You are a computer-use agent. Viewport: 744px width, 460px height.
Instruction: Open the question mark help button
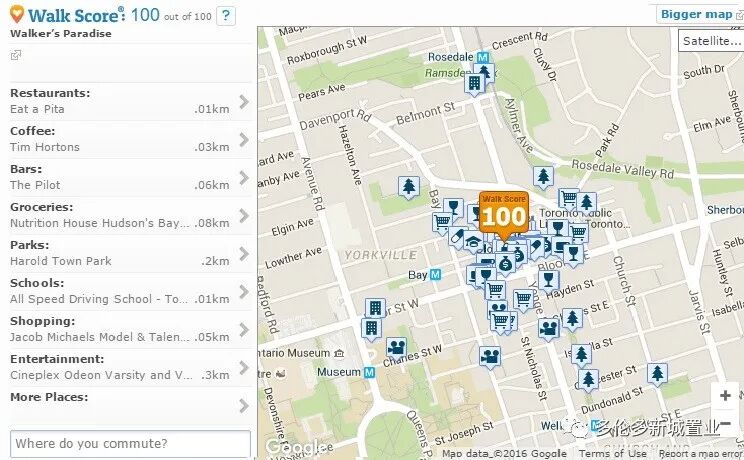[226, 16]
